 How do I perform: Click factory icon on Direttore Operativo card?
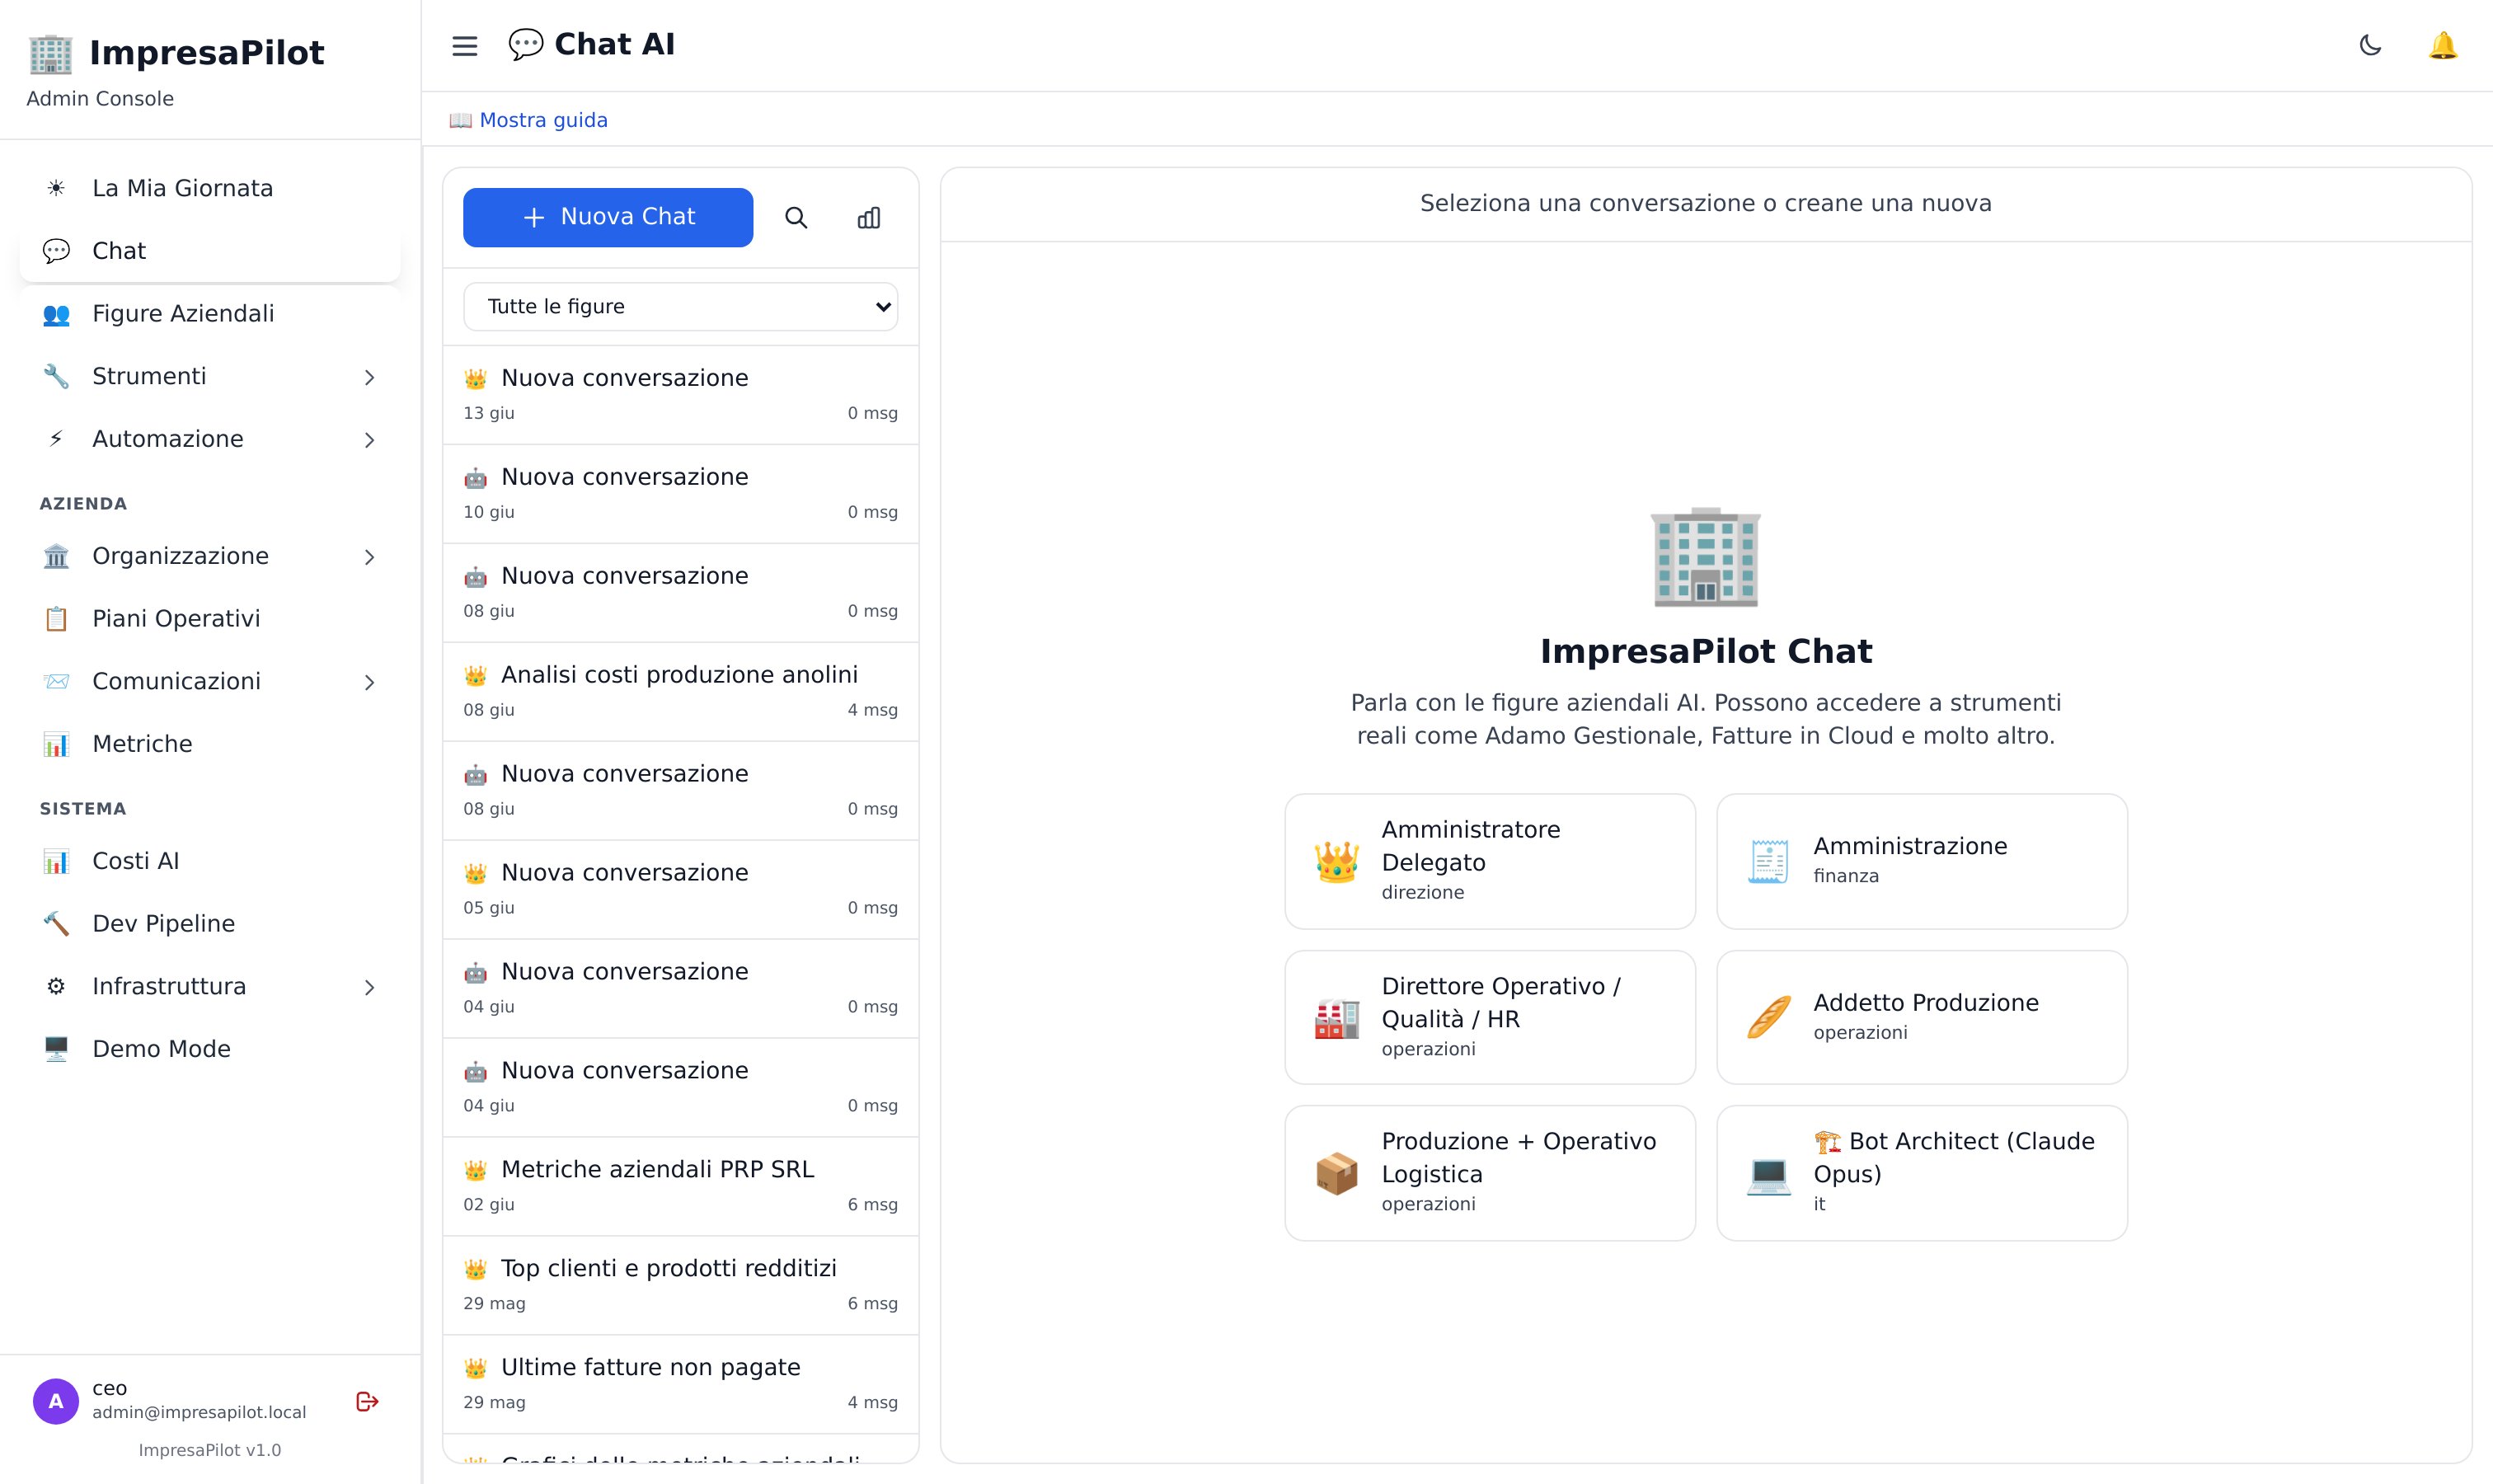pos(1337,1018)
